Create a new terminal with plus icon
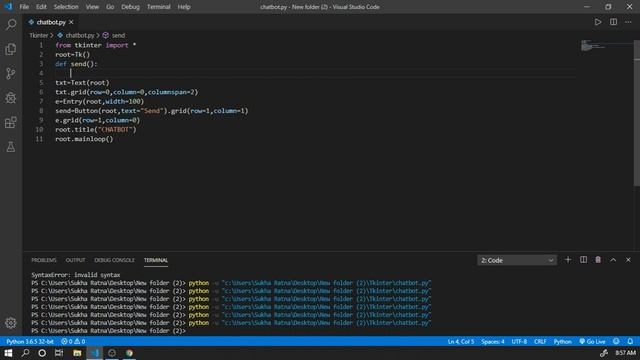 [x=568, y=260]
